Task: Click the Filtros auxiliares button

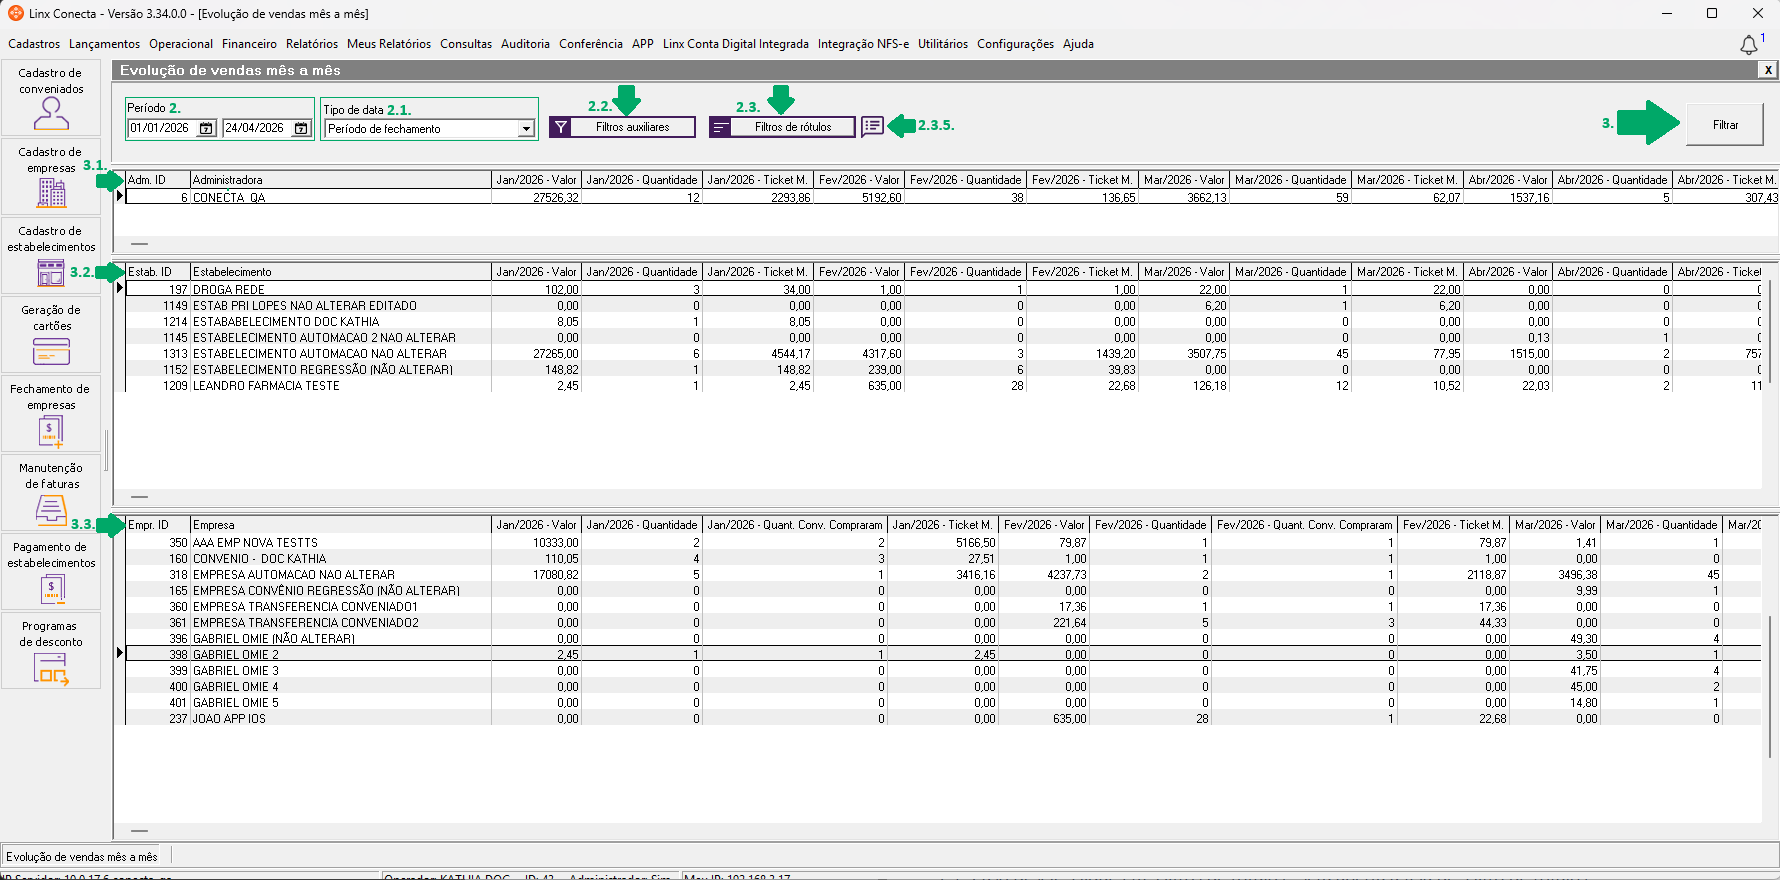Action: click(623, 127)
